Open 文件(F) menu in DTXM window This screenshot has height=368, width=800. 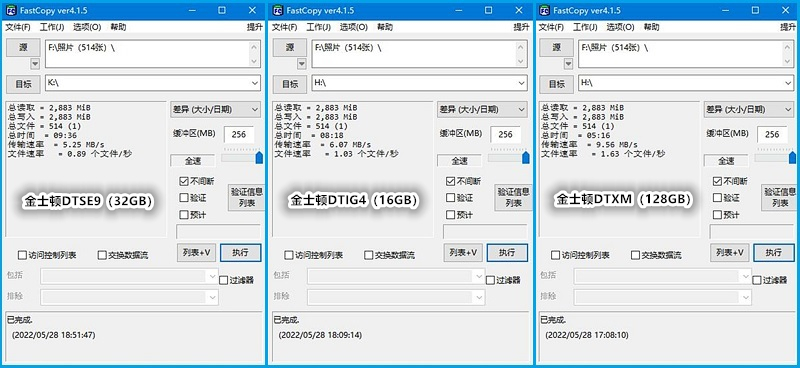tap(552, 27)
